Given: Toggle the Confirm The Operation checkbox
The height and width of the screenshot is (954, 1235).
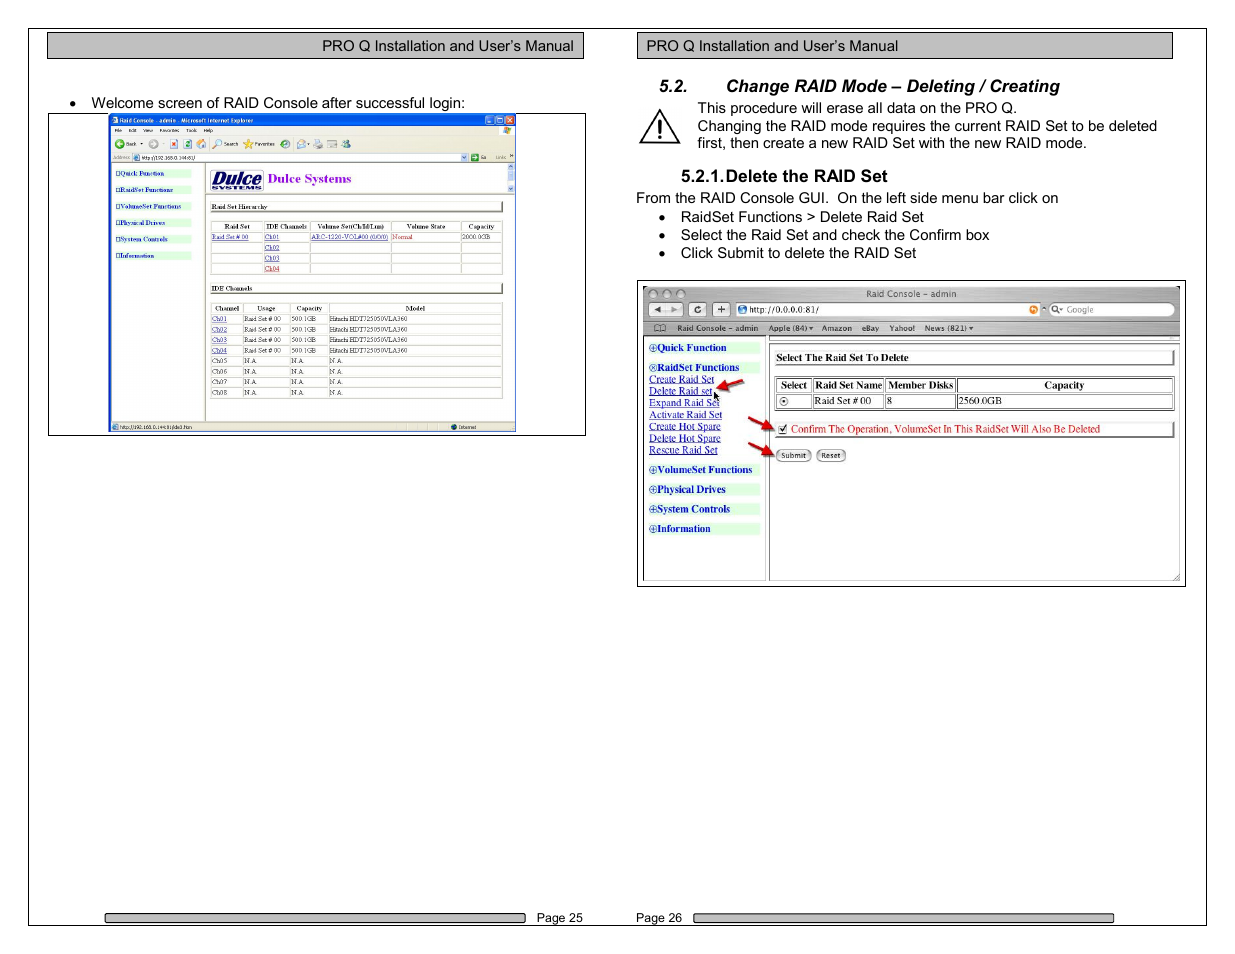Looking at the screenshot, I should pyautogui.click(x=782, y=429).
